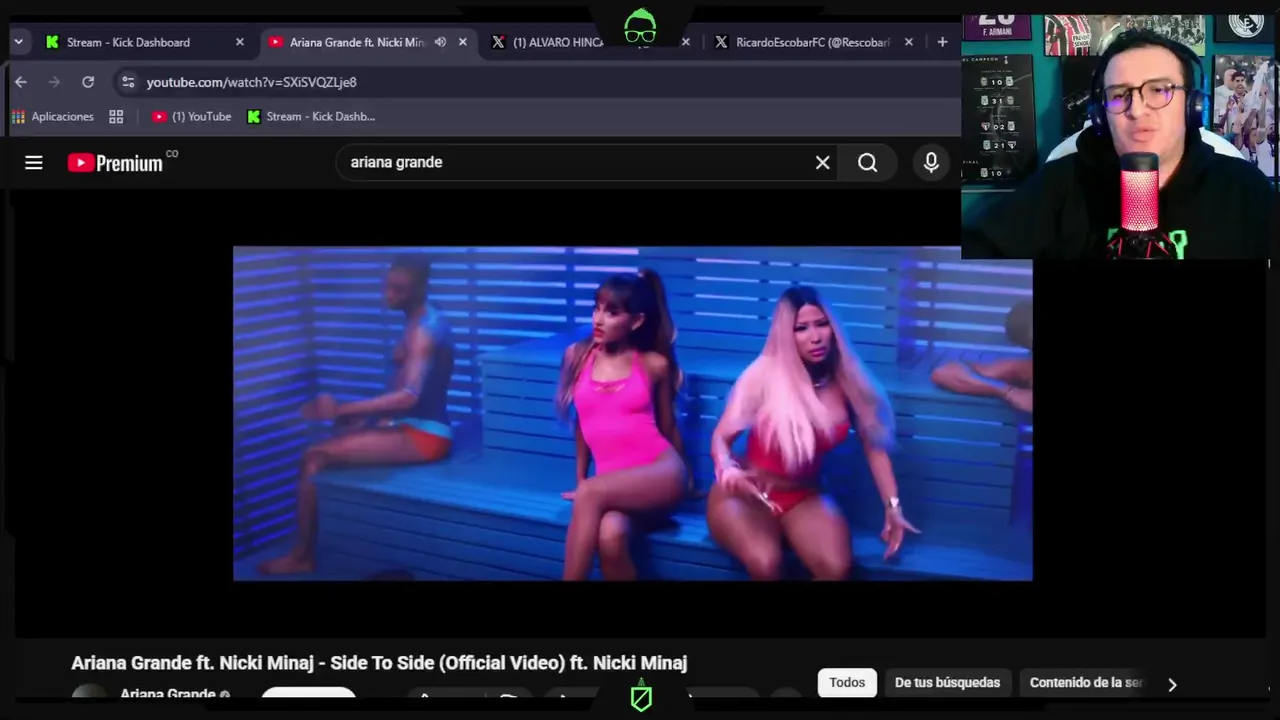
Task: Go to YouTube Premium home logo
Action: pyautogui.click(x=115, y=163)
